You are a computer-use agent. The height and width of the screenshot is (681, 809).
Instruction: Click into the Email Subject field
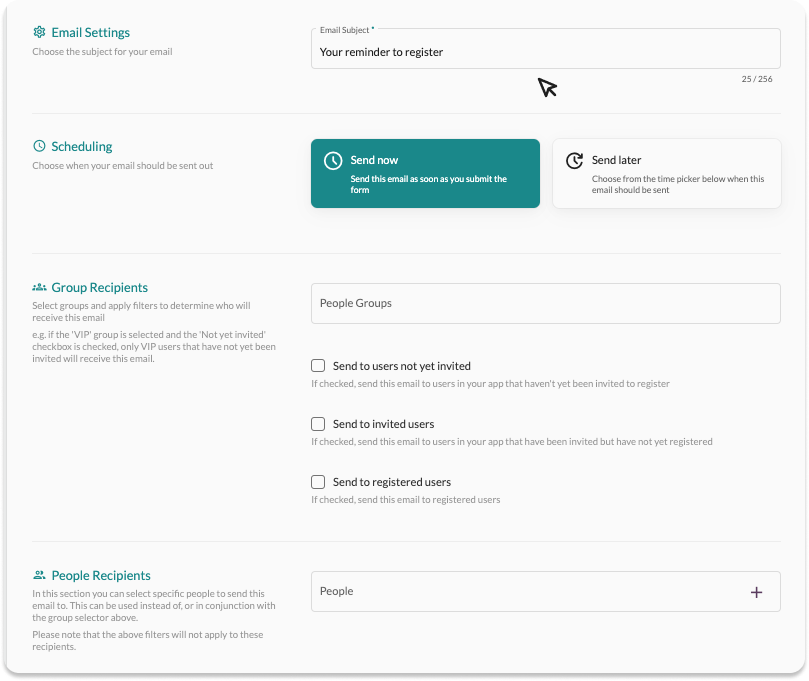[x=545, y=52]
